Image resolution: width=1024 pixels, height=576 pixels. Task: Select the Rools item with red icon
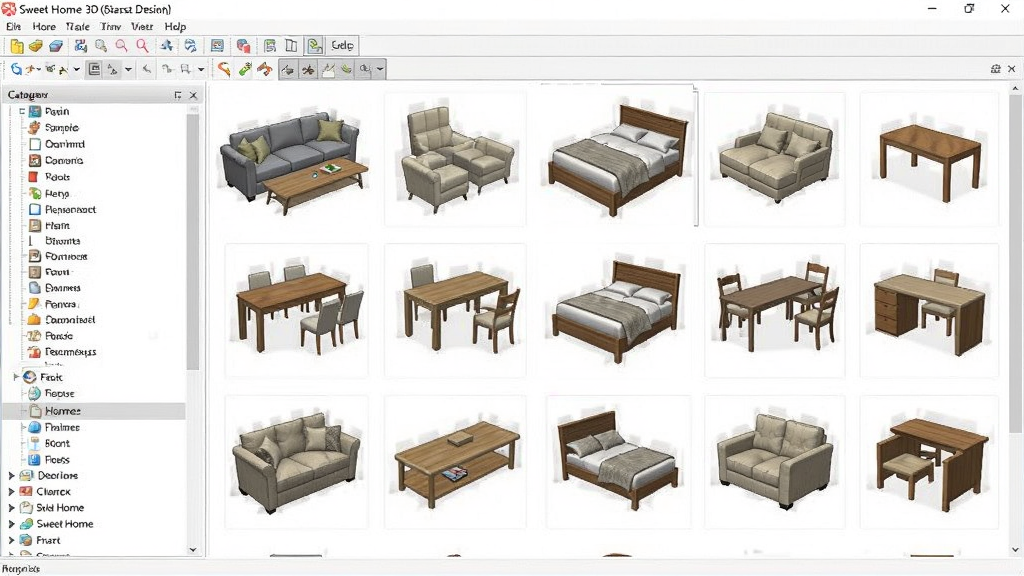click(57, 177)
